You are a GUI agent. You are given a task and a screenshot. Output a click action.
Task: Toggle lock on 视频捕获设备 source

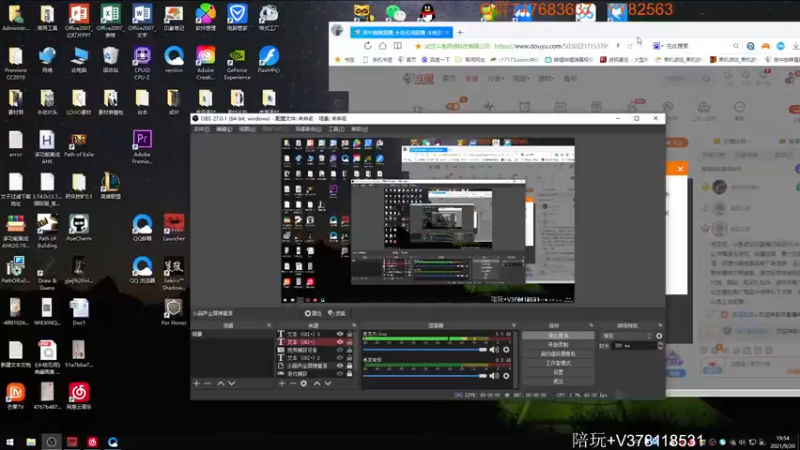[x=349, y=350]
